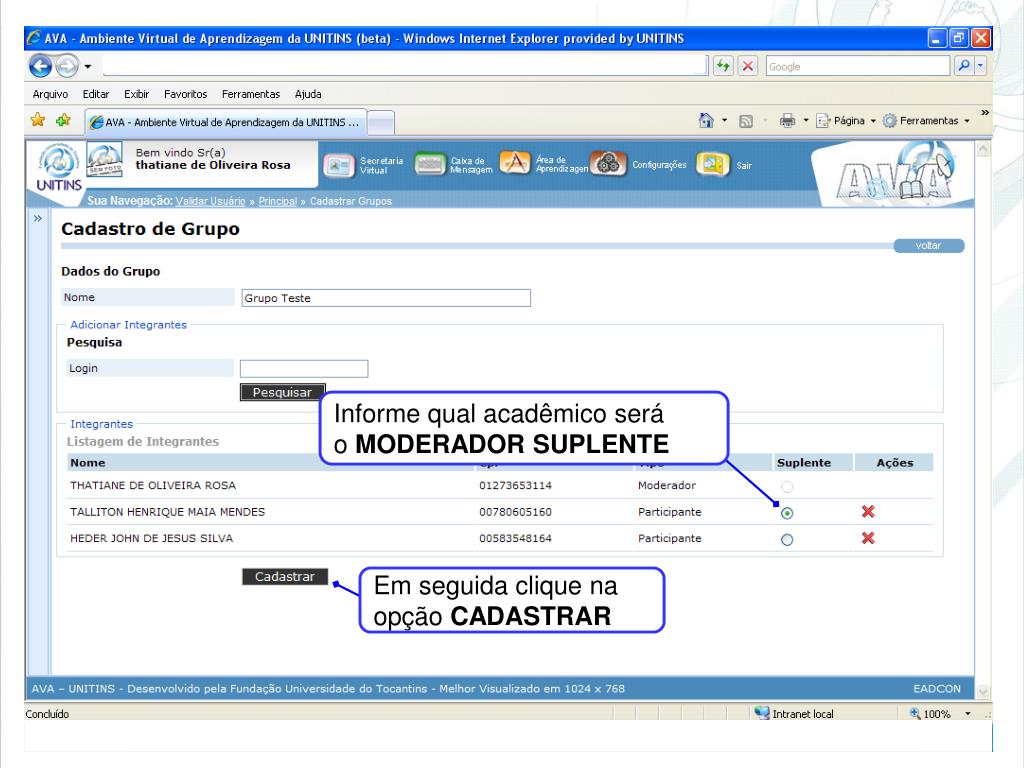Add to Favorites with star-plus icon
The width and height of the screenshot is (1024, 768).
tap(63, 120)
